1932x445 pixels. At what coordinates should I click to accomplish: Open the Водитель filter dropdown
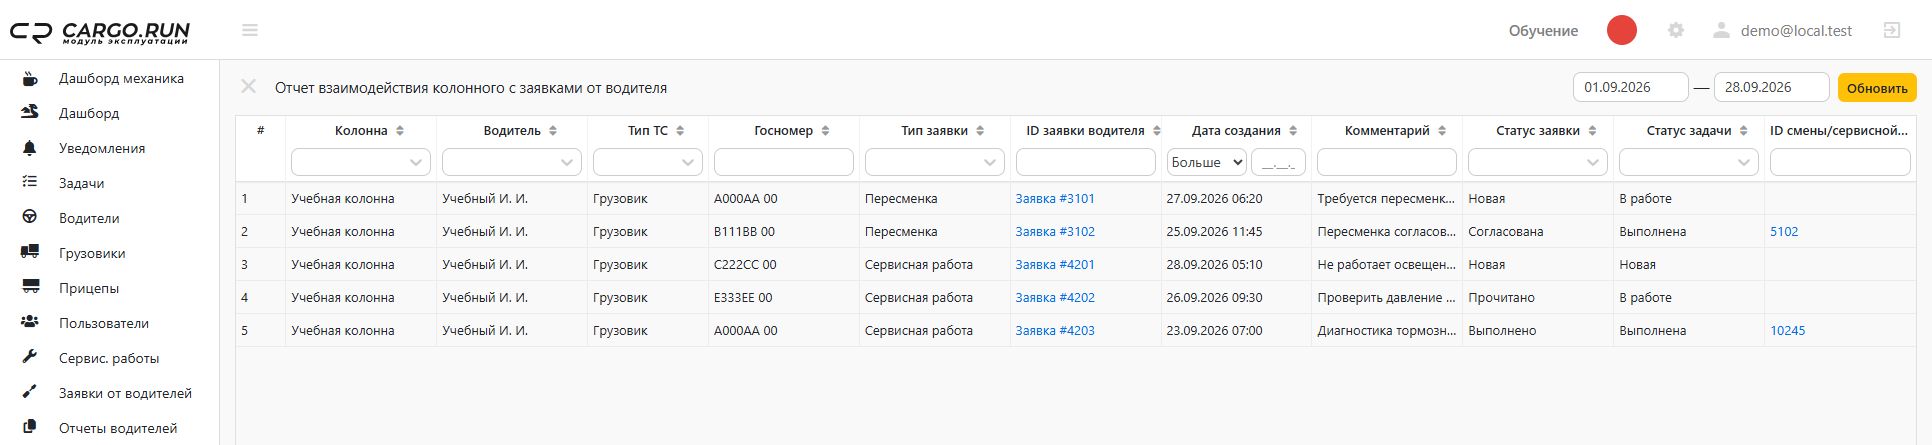tap(512, 162)
